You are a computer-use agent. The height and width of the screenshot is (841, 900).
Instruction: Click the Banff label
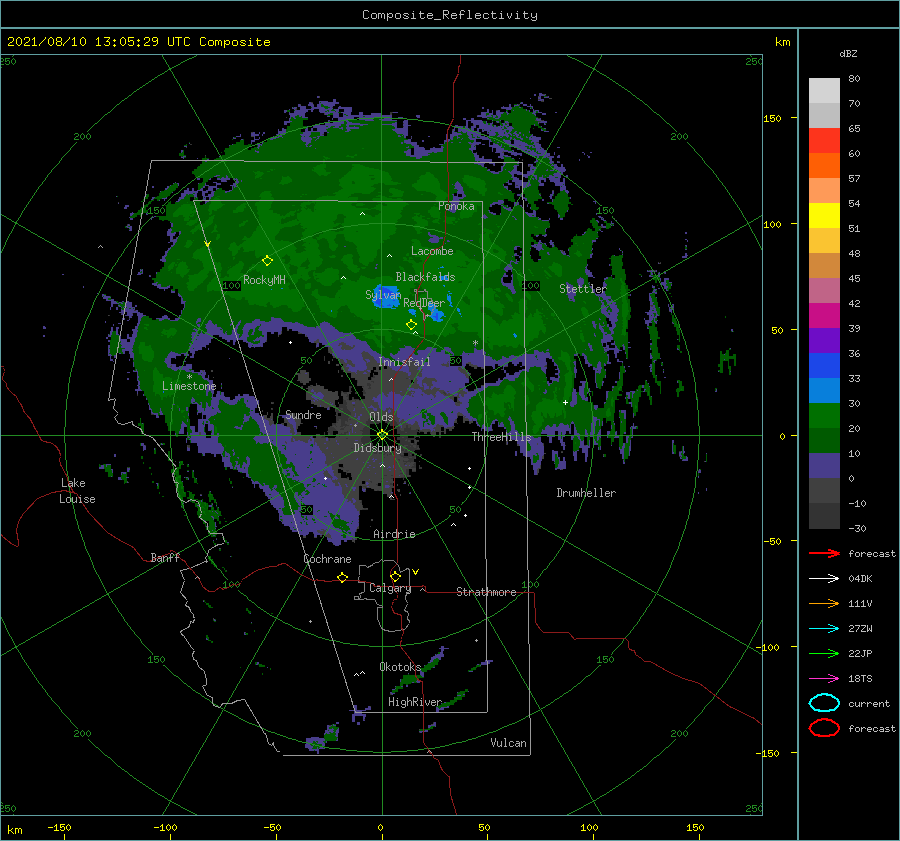pyautogui.click(x=165, y=557)
